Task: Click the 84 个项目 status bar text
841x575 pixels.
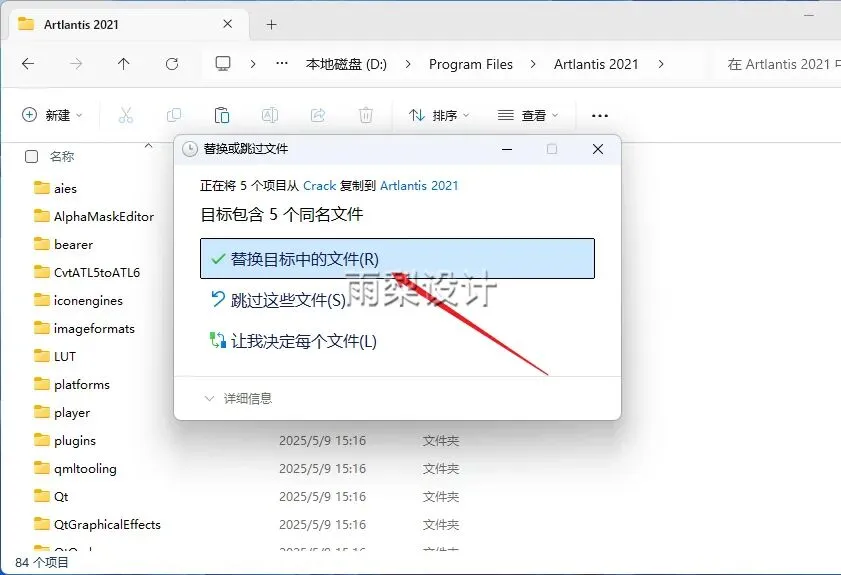Action: [42, 562]
